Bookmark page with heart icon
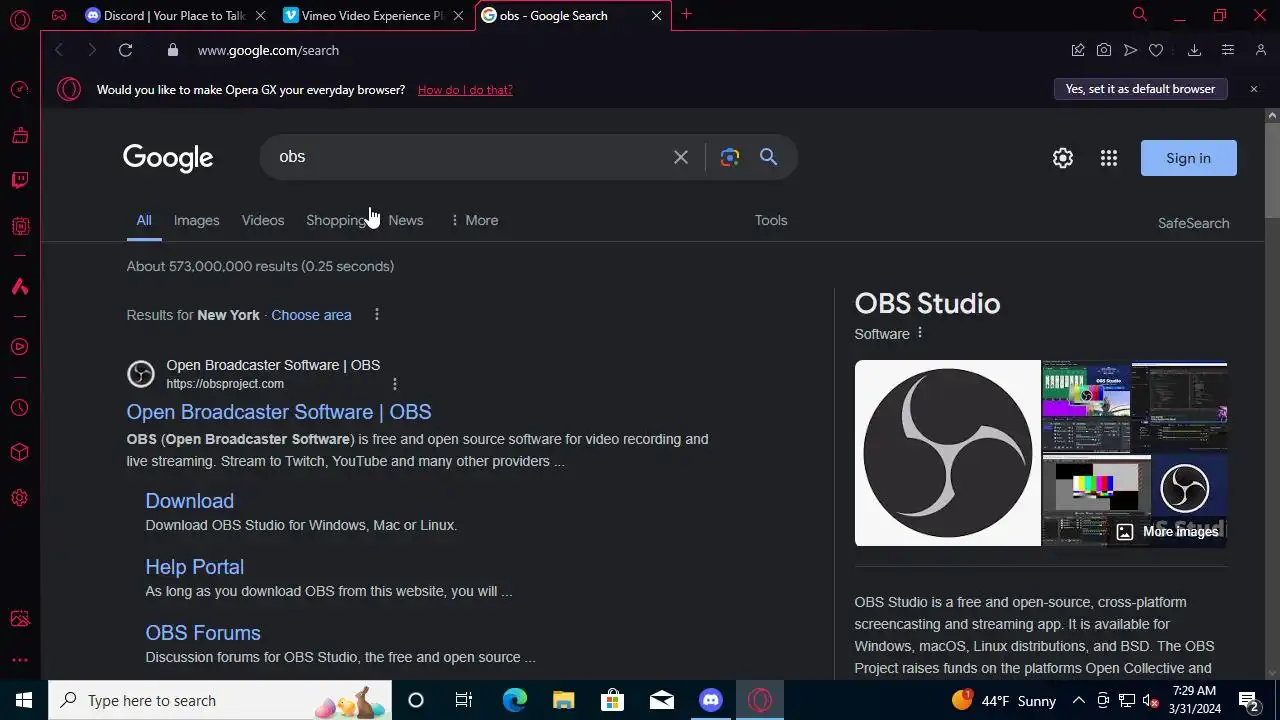 [1156, 50]
